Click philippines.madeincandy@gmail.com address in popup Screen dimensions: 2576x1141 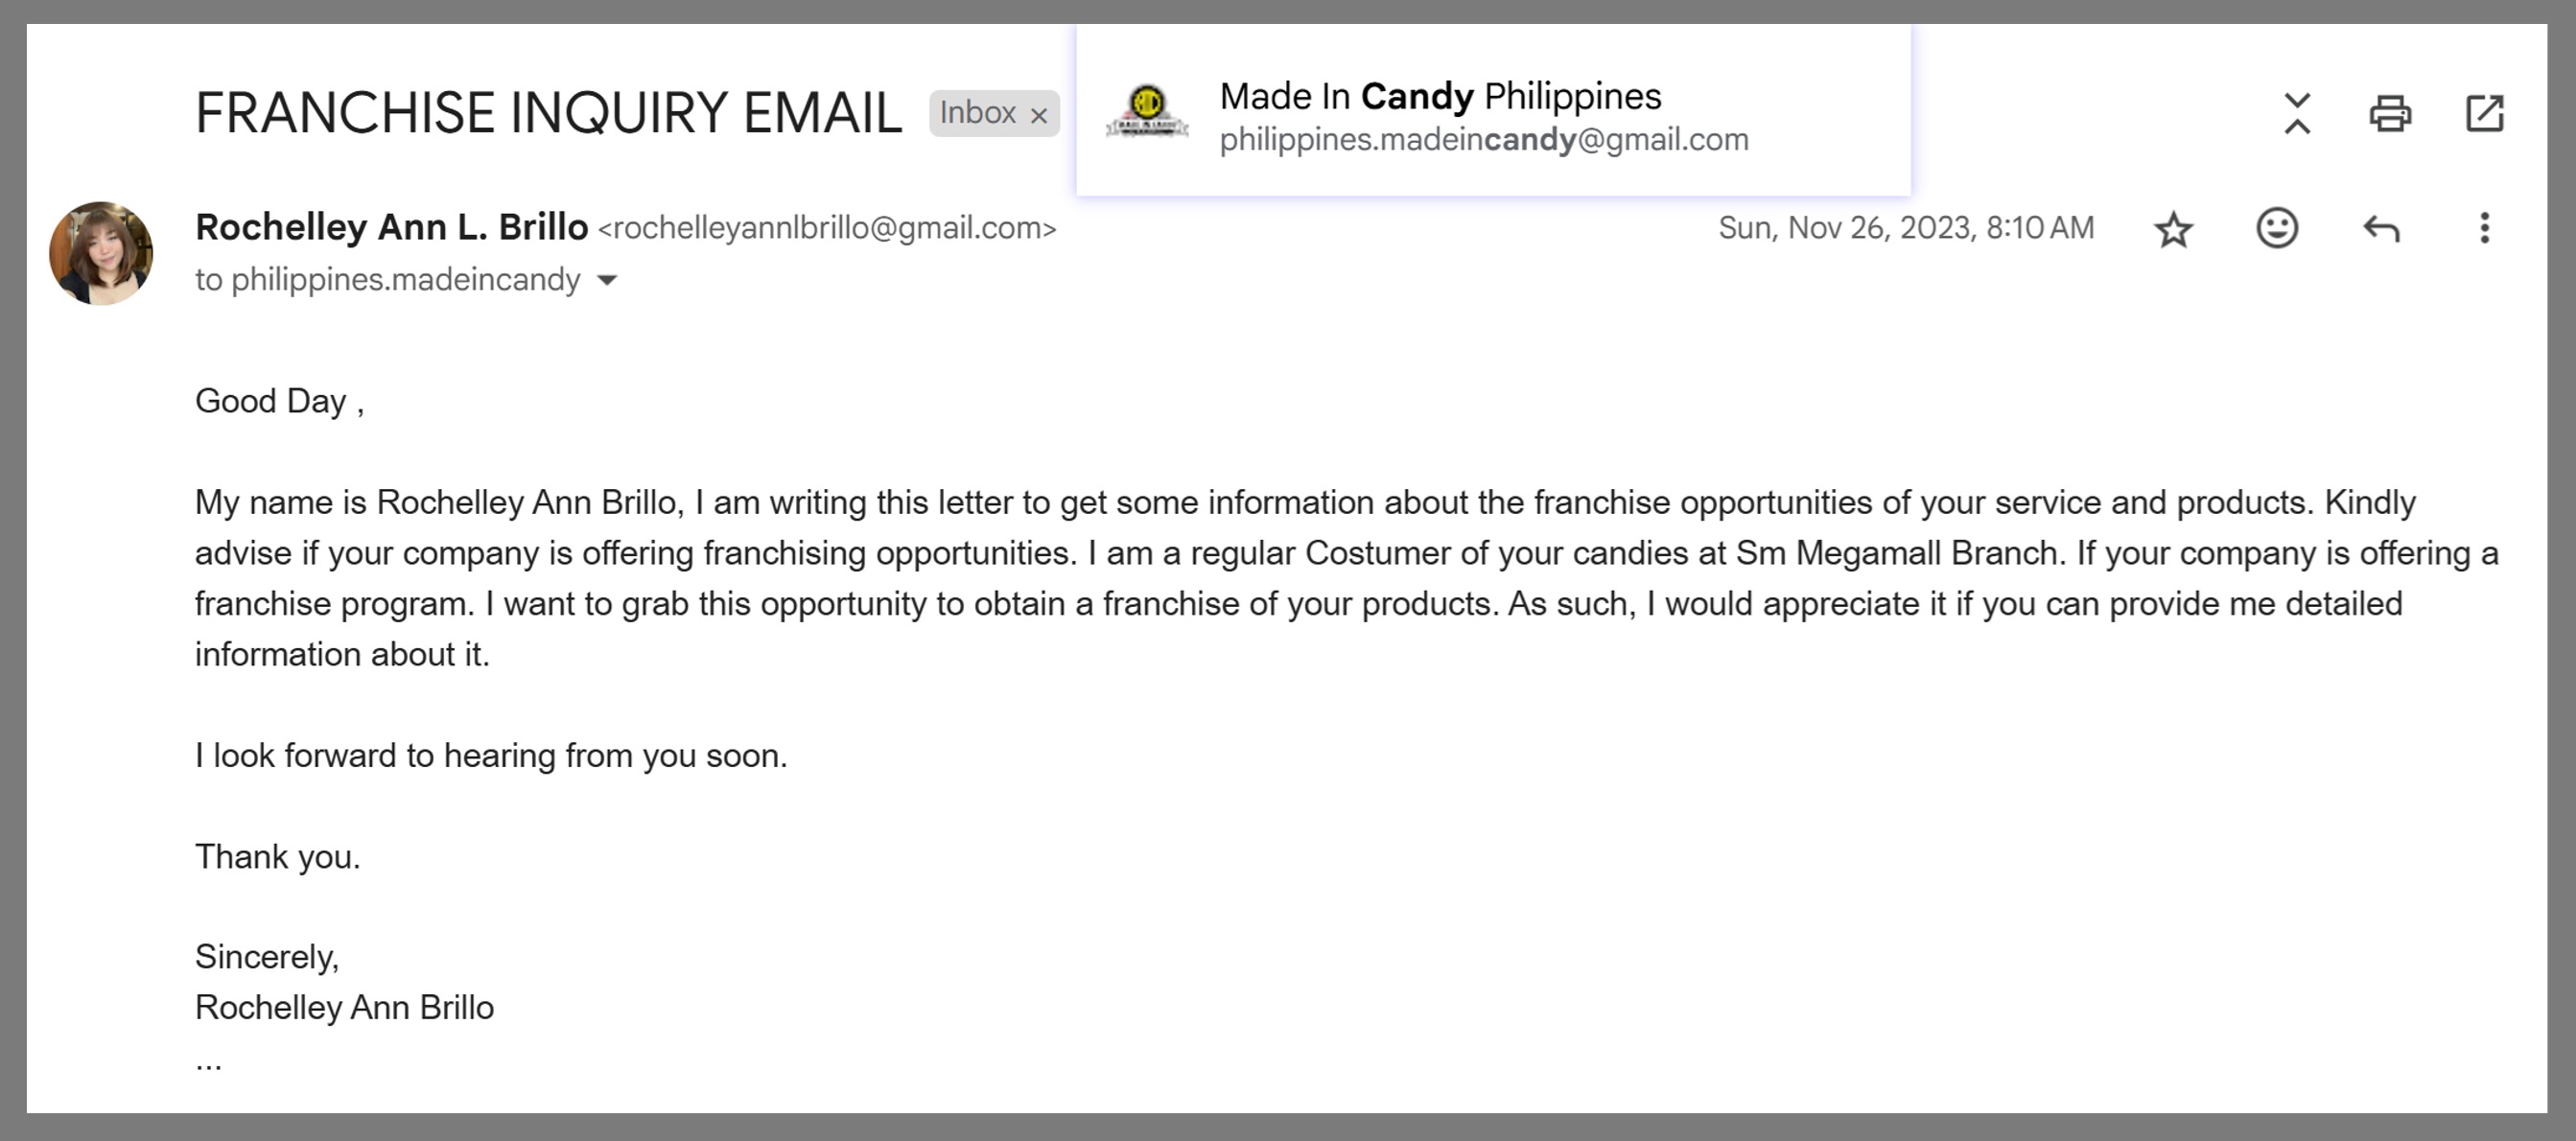(x=1484, y=140)
